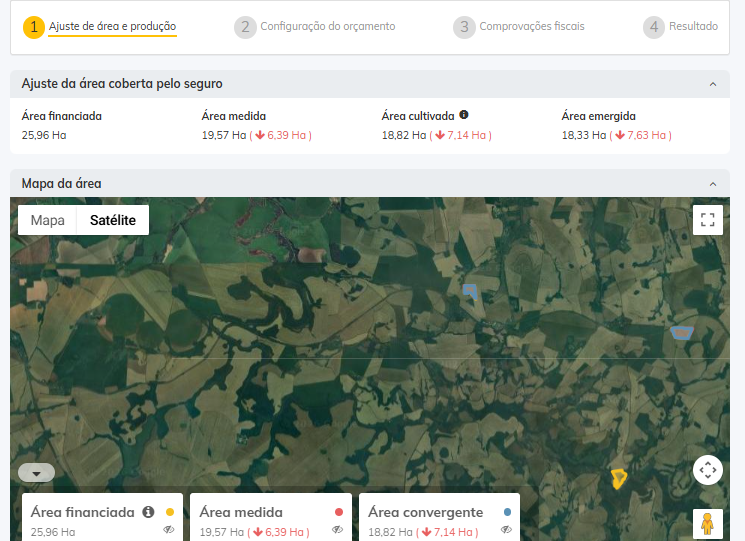Click the yellow polygon marker on map

[619, 479]
